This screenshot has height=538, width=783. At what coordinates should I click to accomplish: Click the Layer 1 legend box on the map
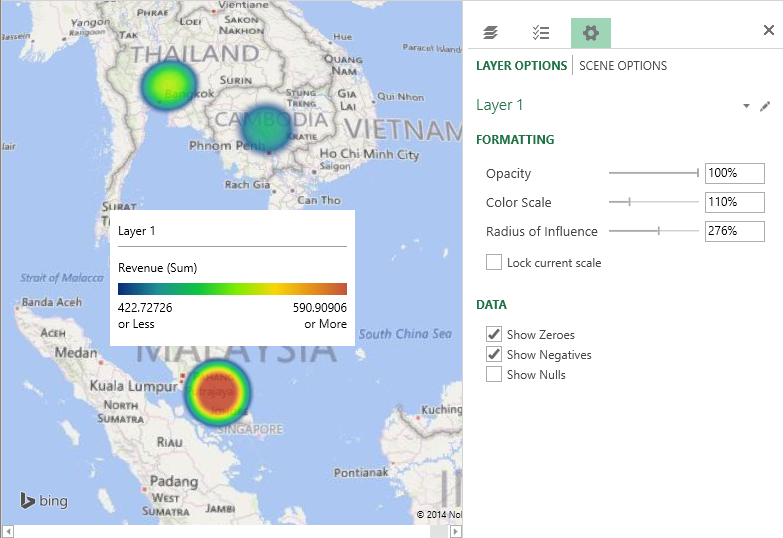point(232,278)
